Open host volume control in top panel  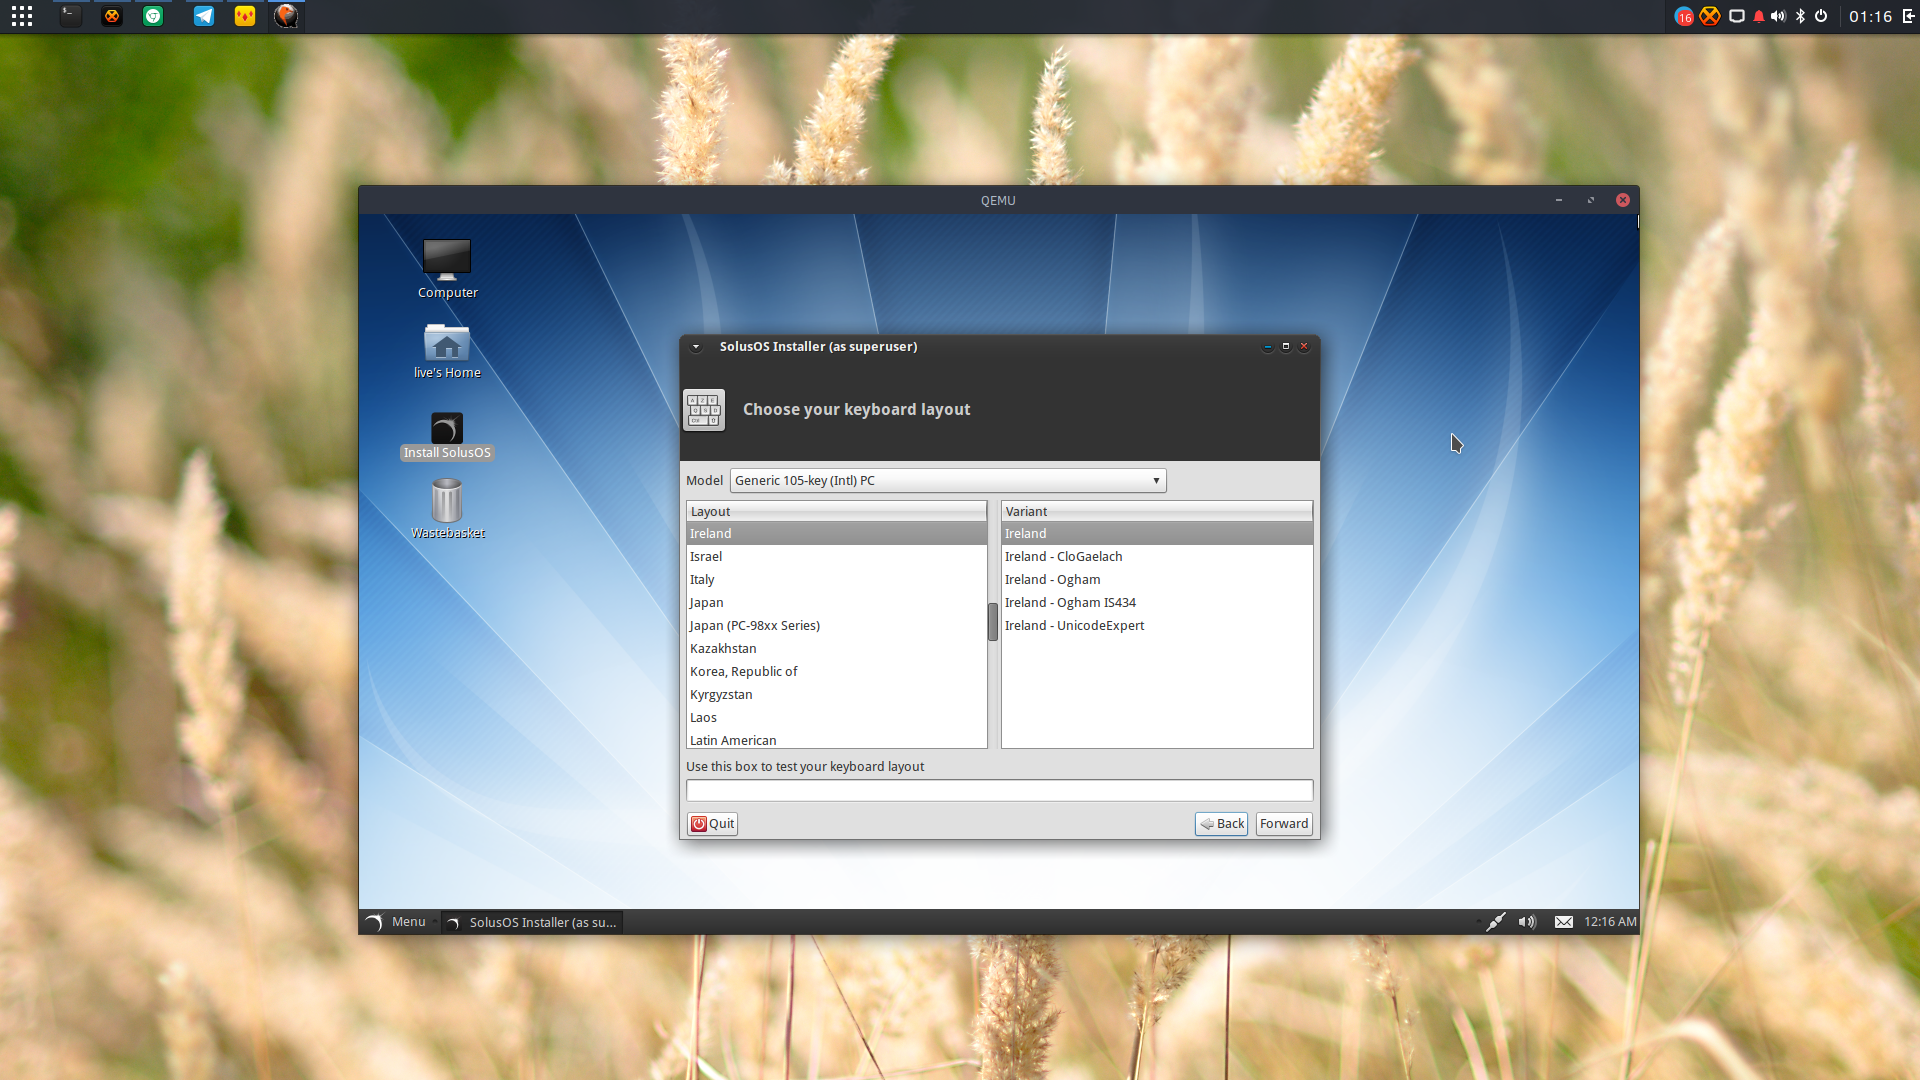click(x=1778, y=16)
